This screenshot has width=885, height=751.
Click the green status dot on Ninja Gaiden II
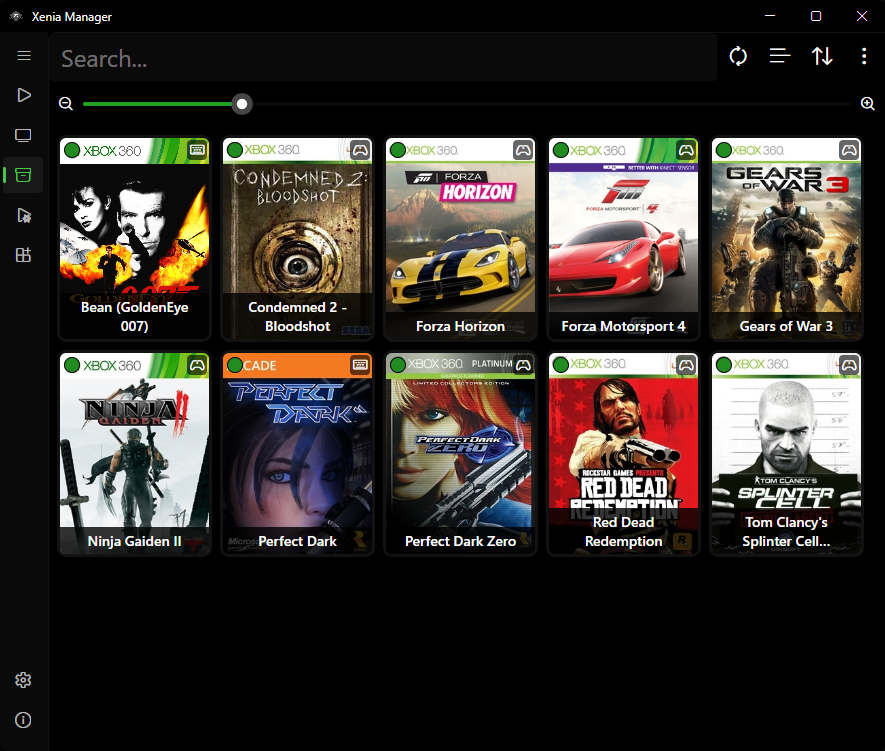point(72,365)
